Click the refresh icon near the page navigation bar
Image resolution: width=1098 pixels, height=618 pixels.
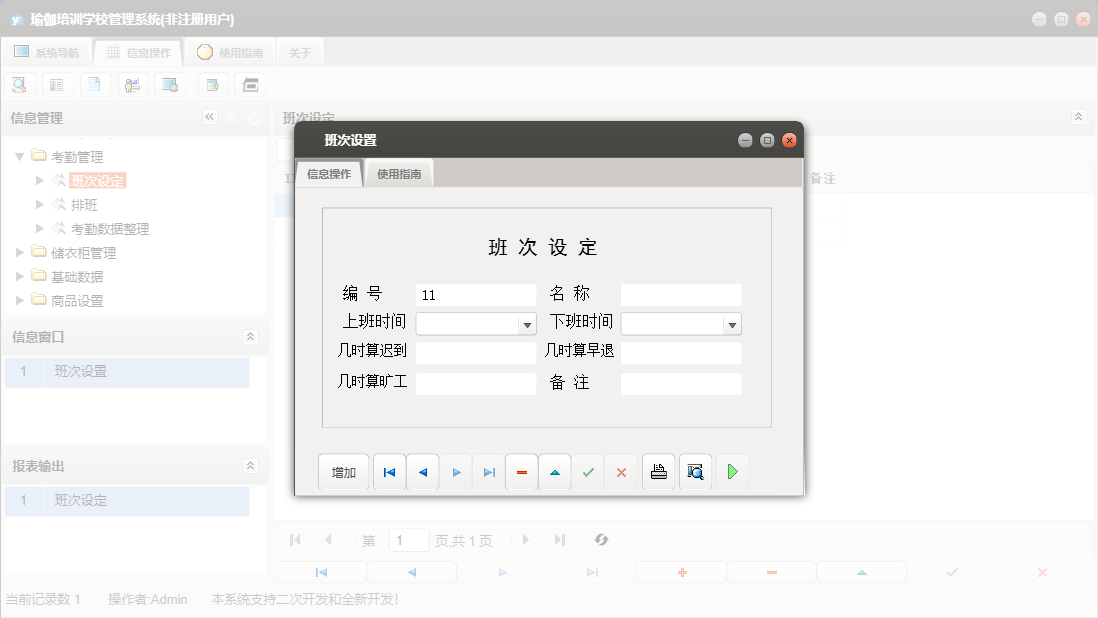point(601,540)
